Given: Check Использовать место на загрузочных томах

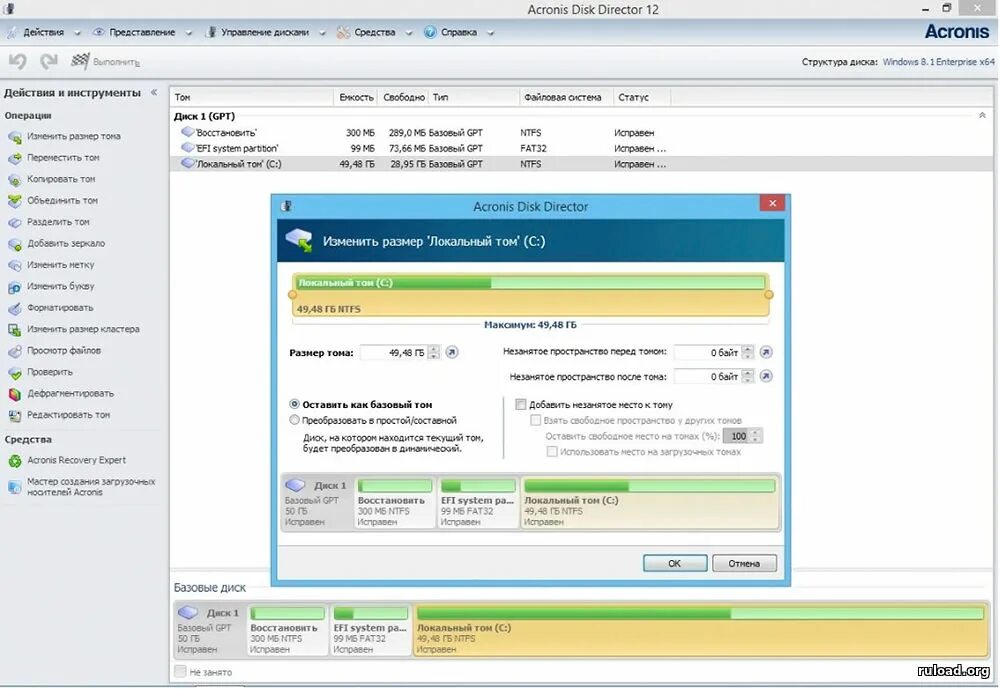Looking at the screenshot, I should coord(552,452).
